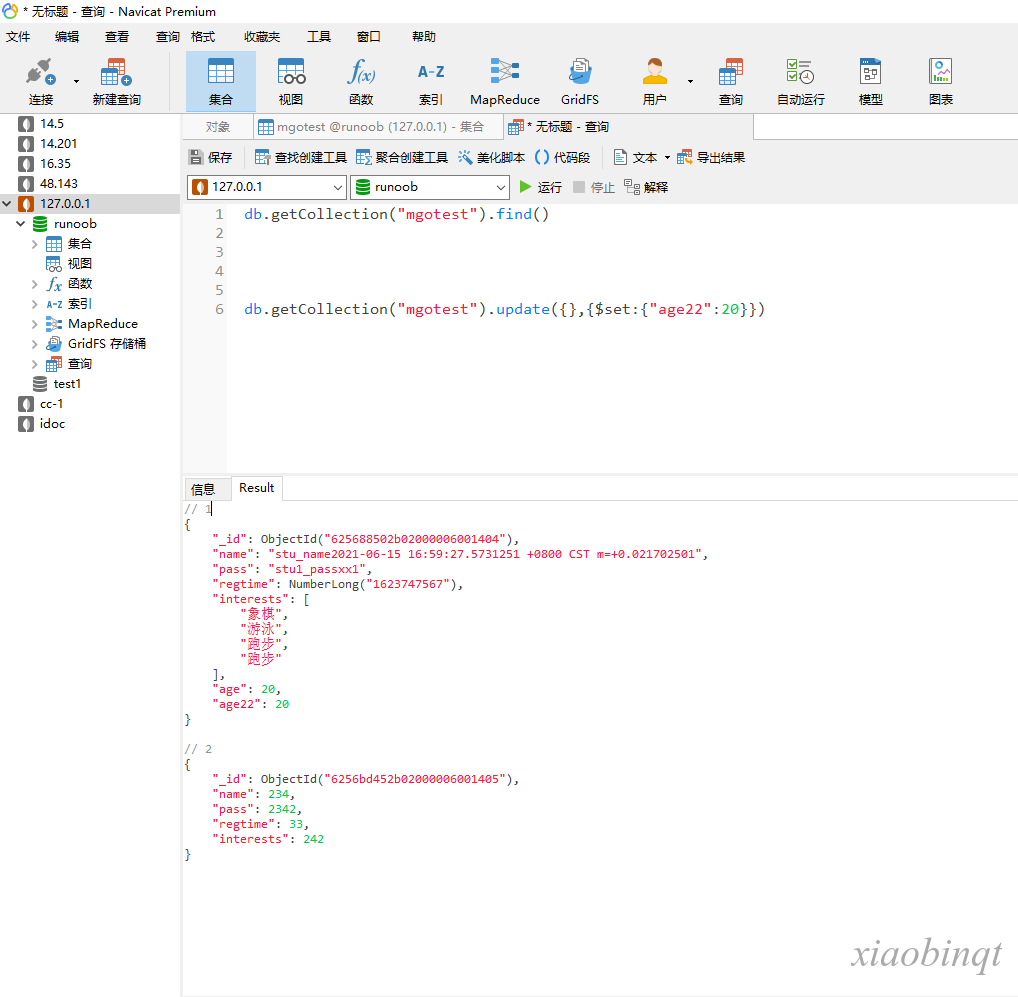Viewport: 1018px width, 997px height.
Task: Switch to mgotest @runoob collection tab
Action: 379,127
